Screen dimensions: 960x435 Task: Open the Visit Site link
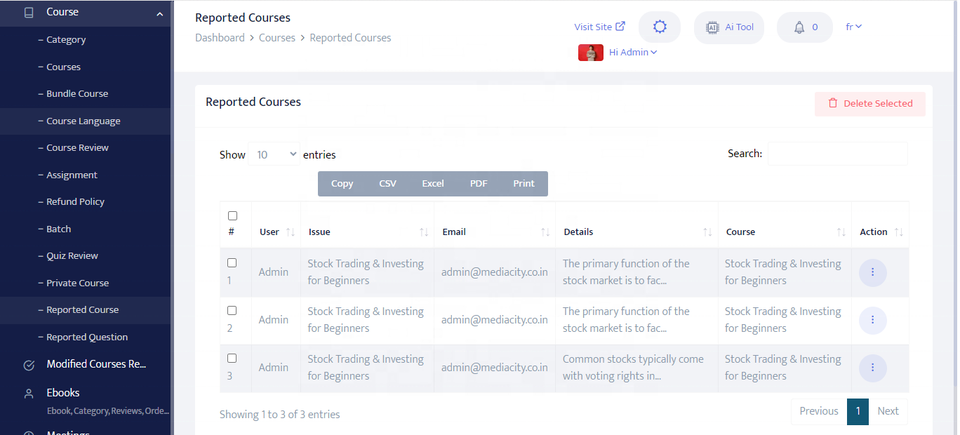pos(599,27)
